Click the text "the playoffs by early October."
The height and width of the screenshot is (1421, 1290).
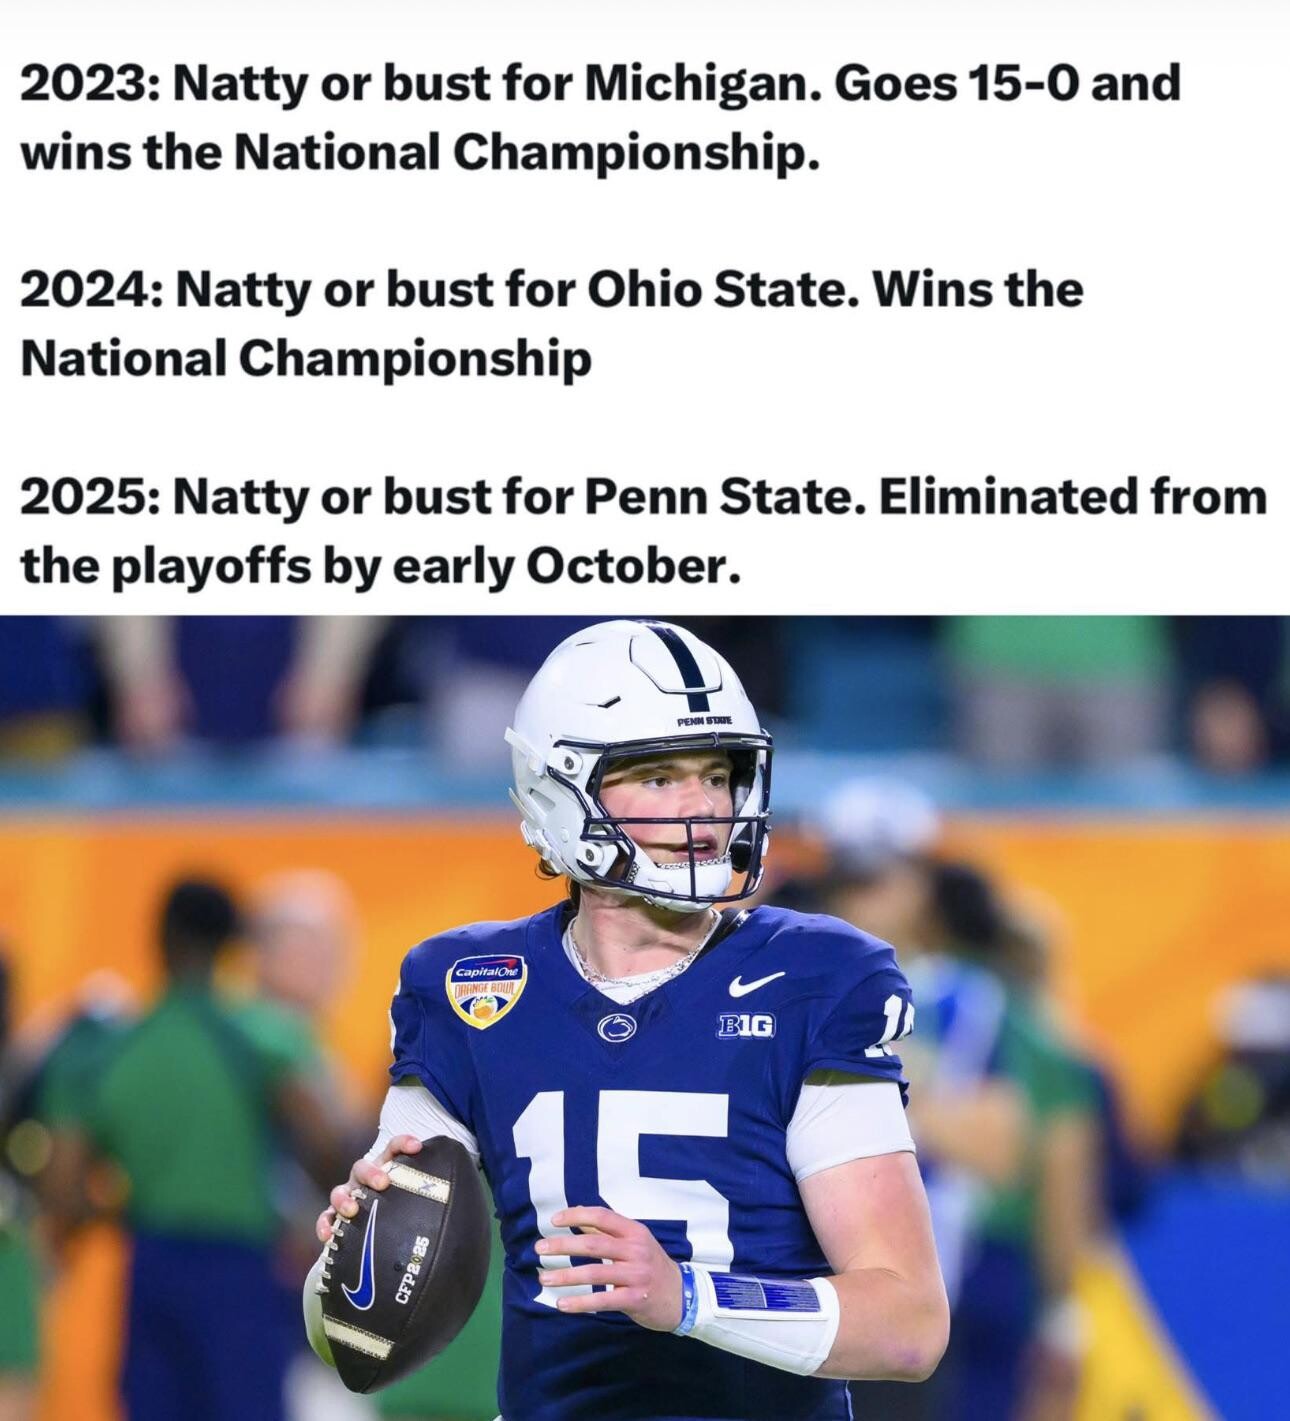[x=380, y=566]
